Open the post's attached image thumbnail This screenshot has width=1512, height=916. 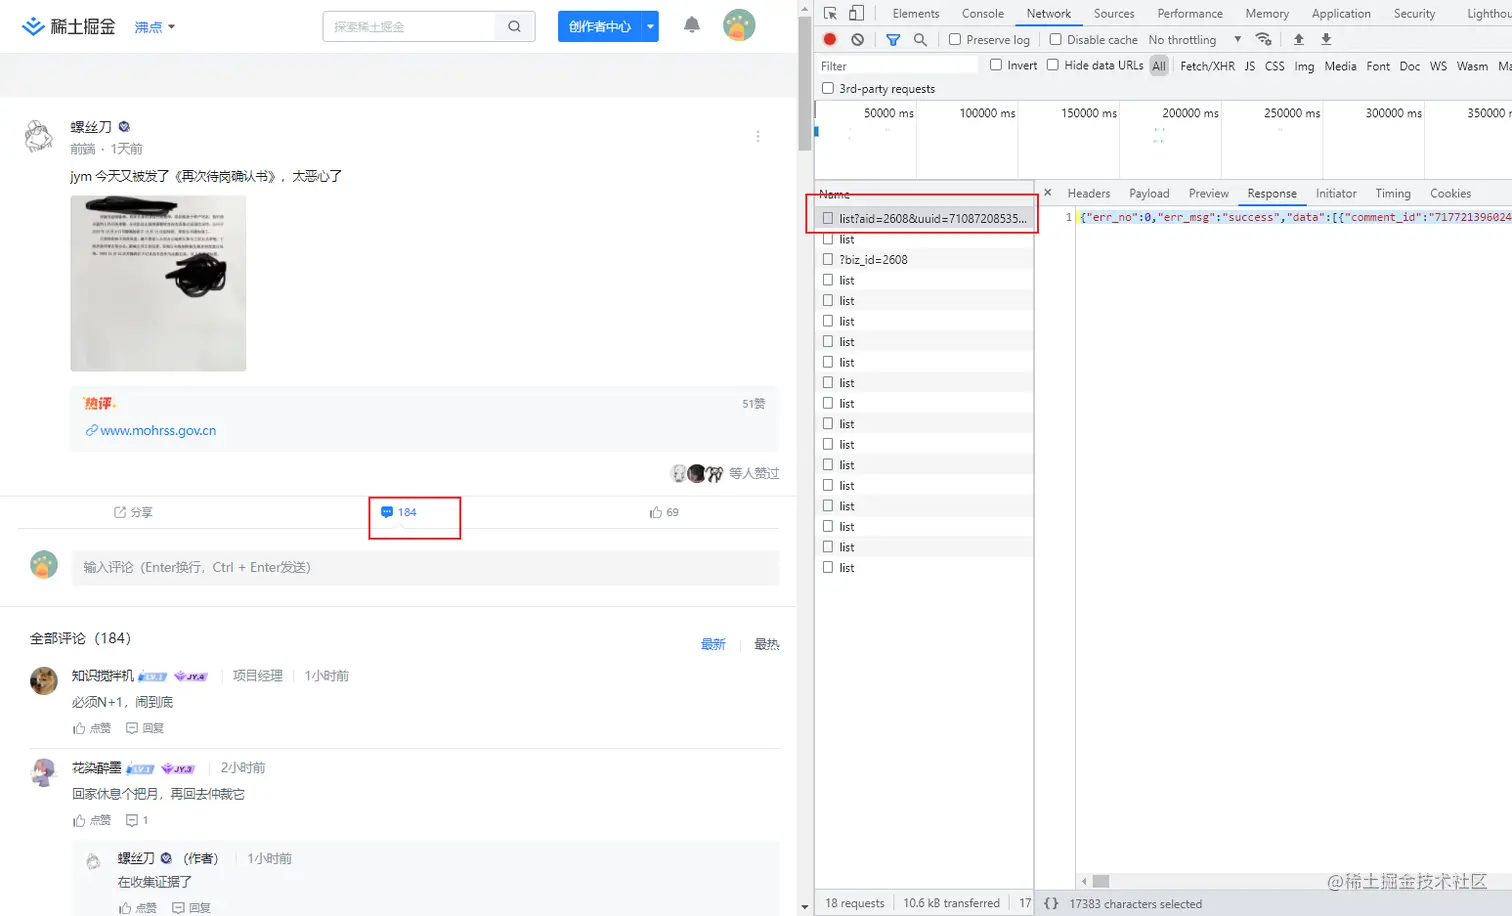pyautogui.click(x=158, y=284)
